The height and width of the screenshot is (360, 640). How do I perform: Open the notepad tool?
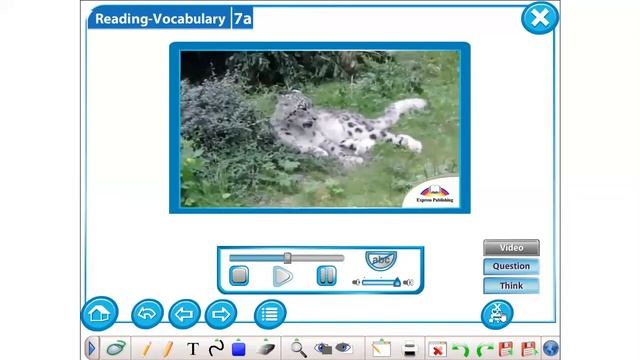coord(381,349)
